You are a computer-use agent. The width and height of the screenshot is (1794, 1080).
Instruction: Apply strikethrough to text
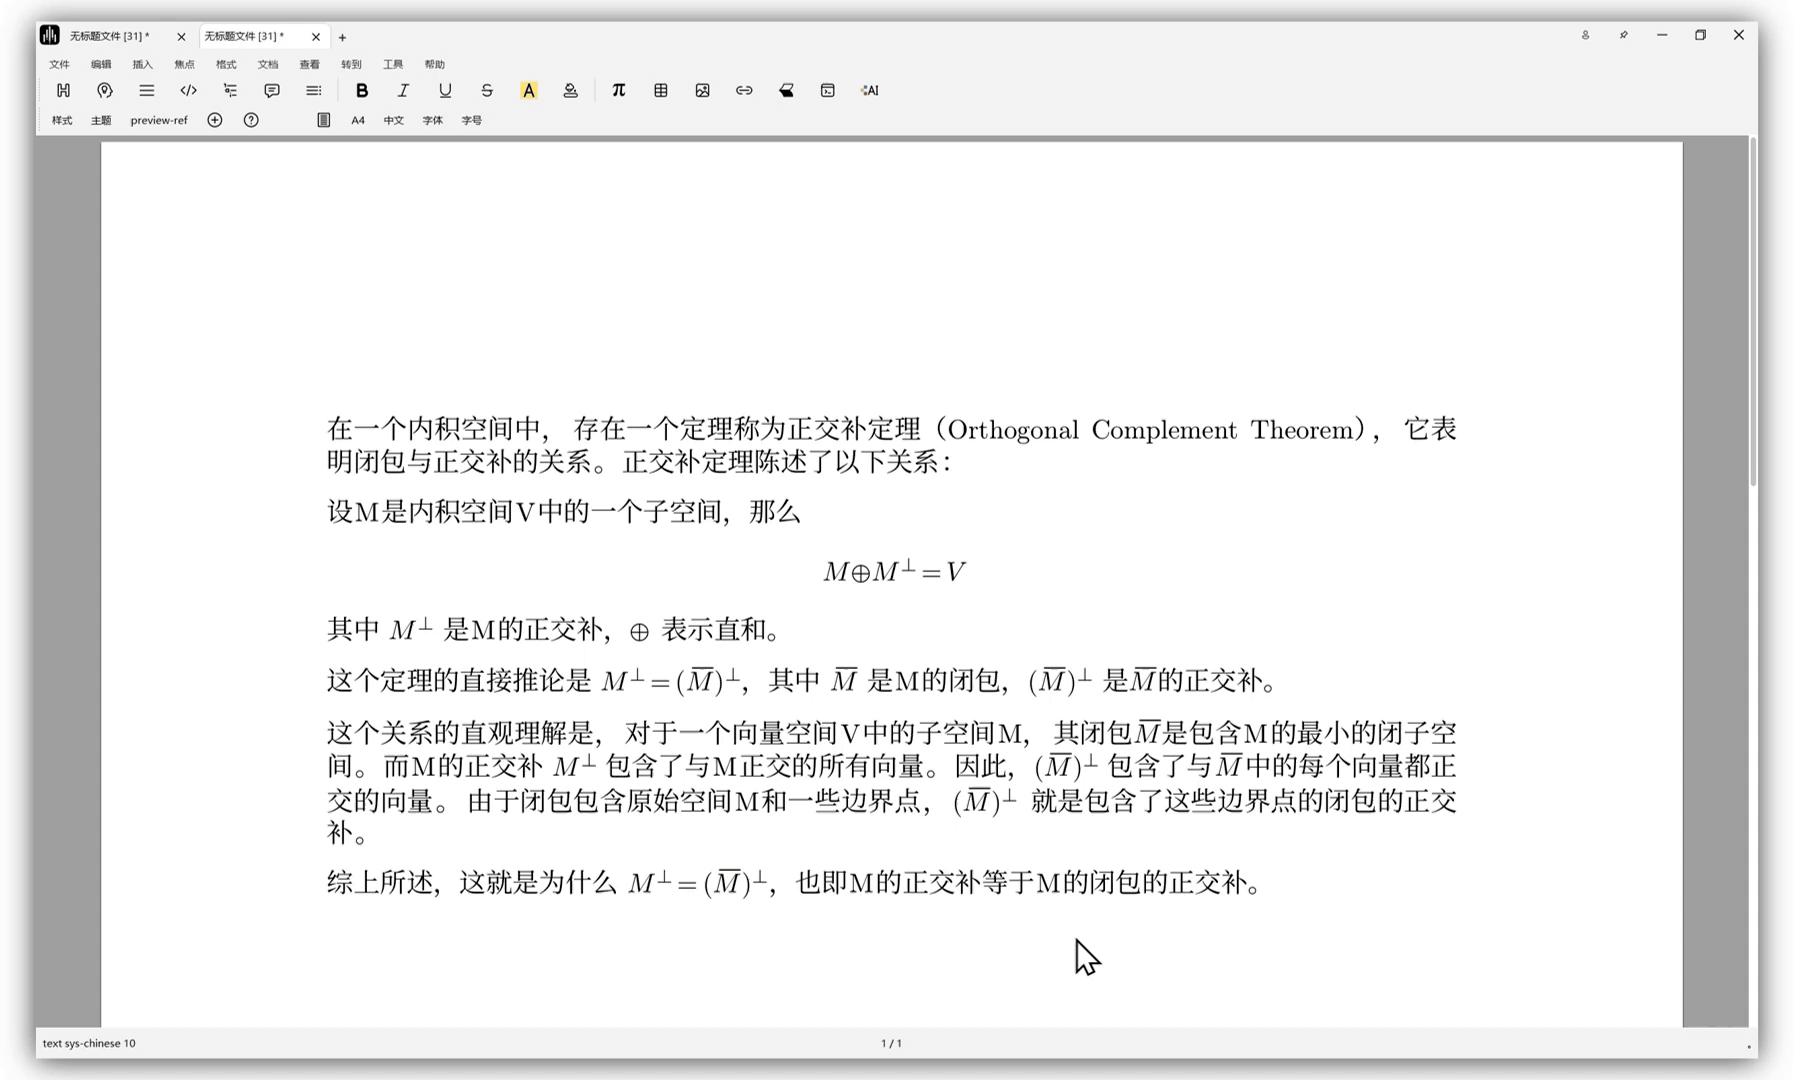(487, 90)
